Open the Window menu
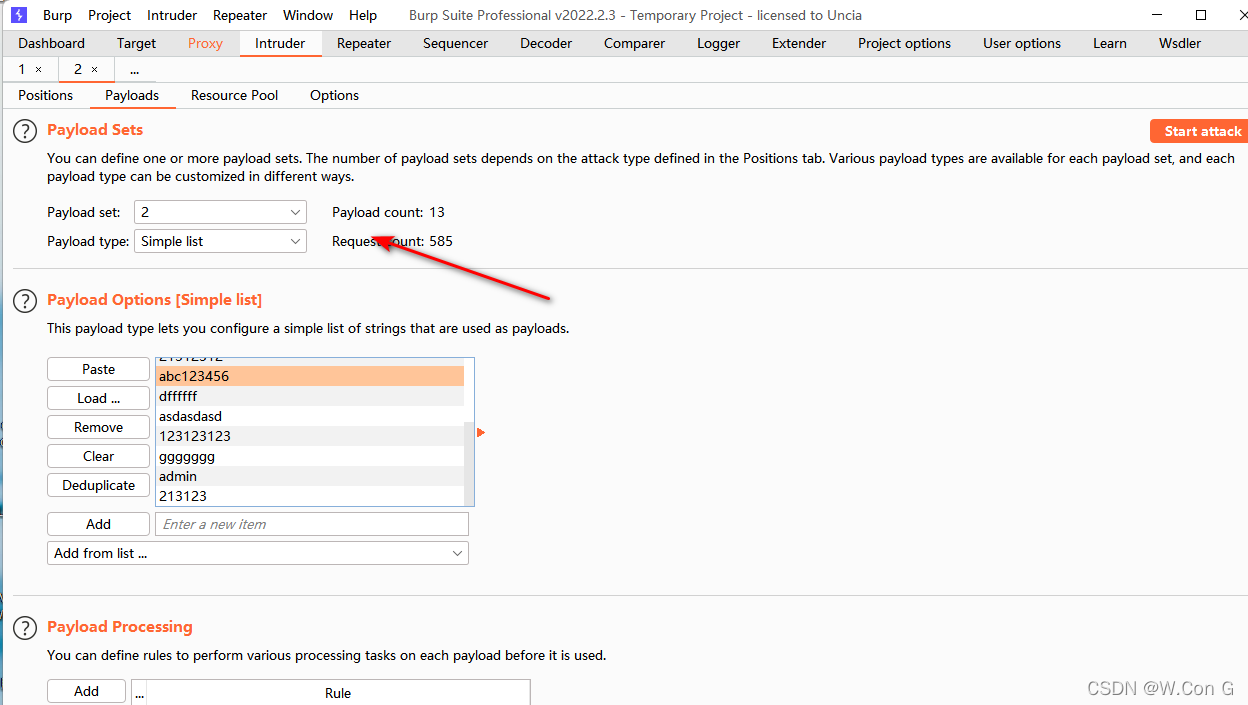This screenshot has width=1248, height=705. point(308,15)
